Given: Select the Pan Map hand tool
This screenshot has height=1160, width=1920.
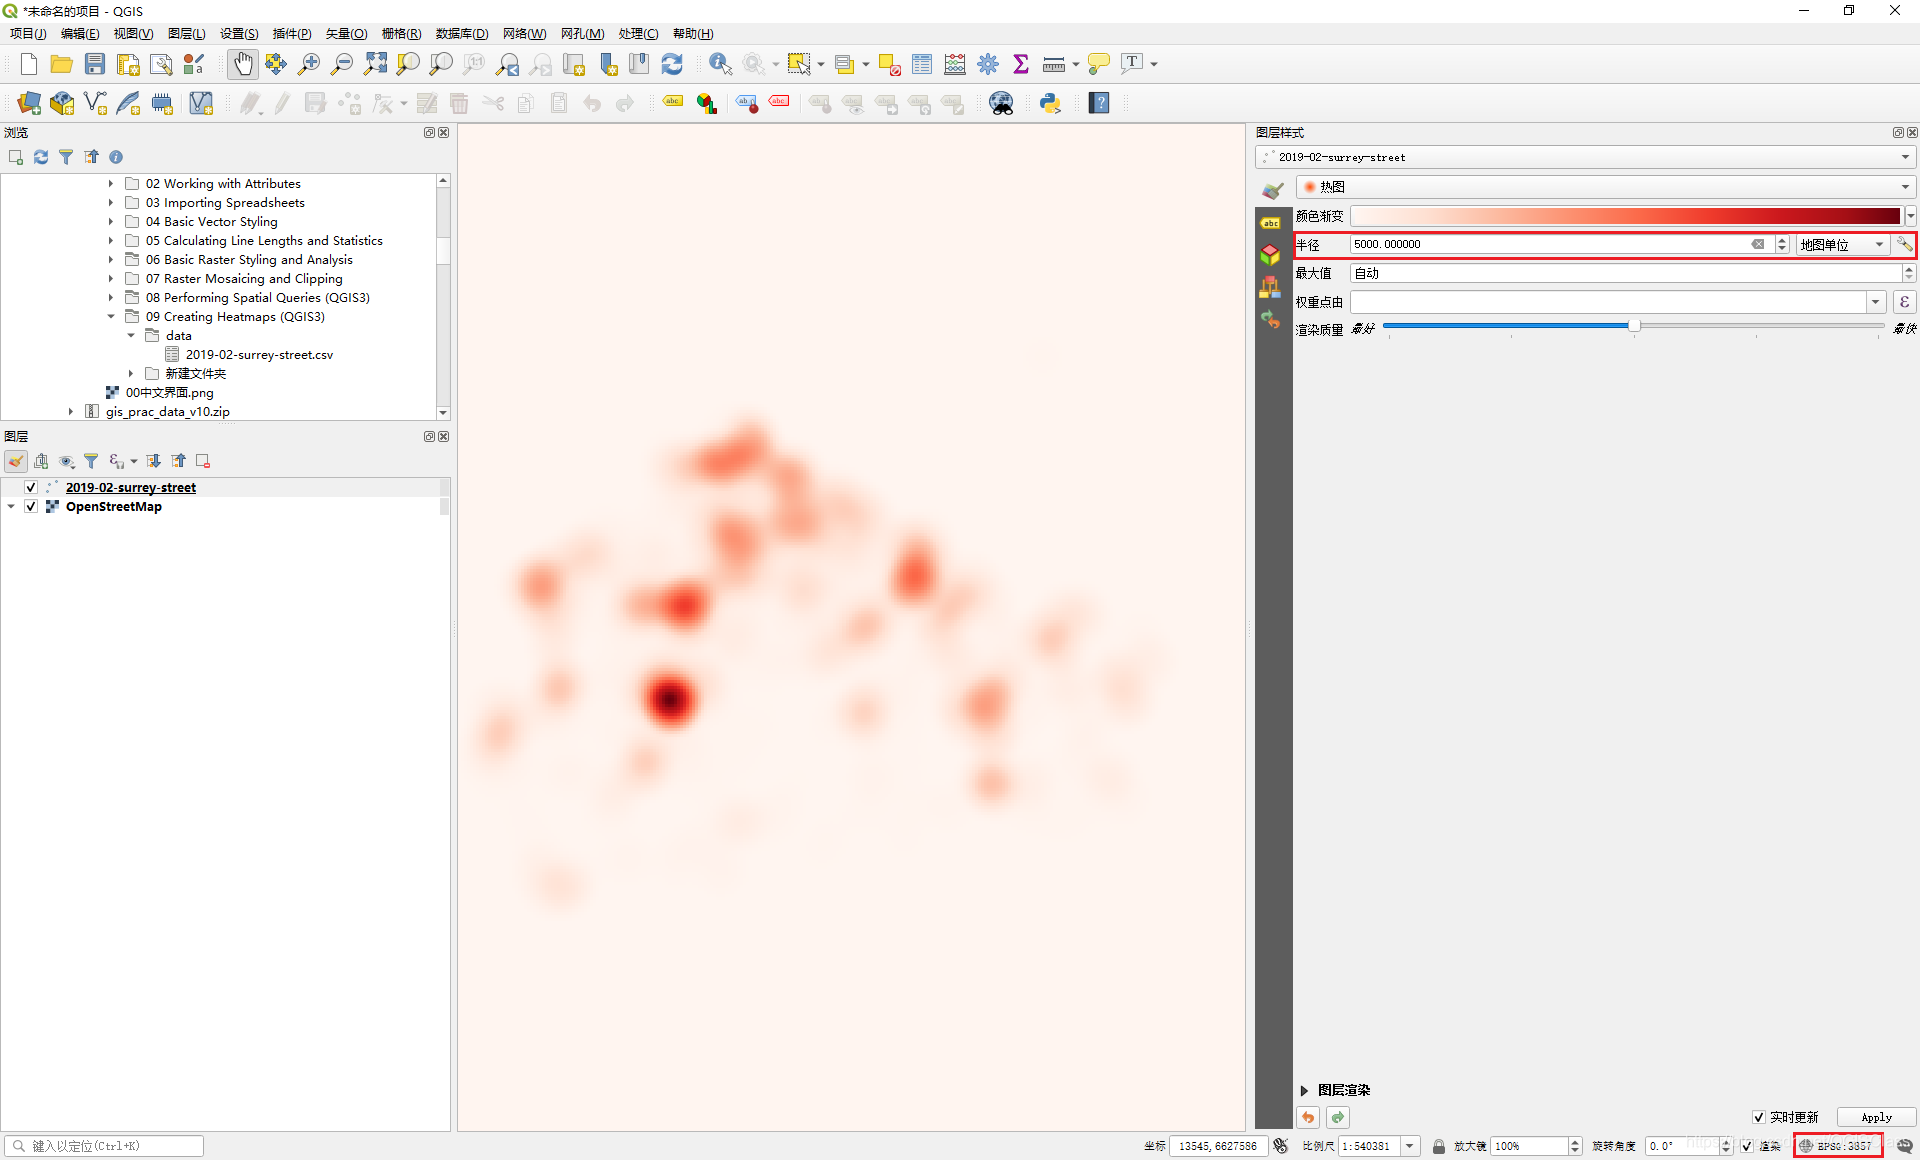Looking at the screenshot, I should [x=242, y=64].
